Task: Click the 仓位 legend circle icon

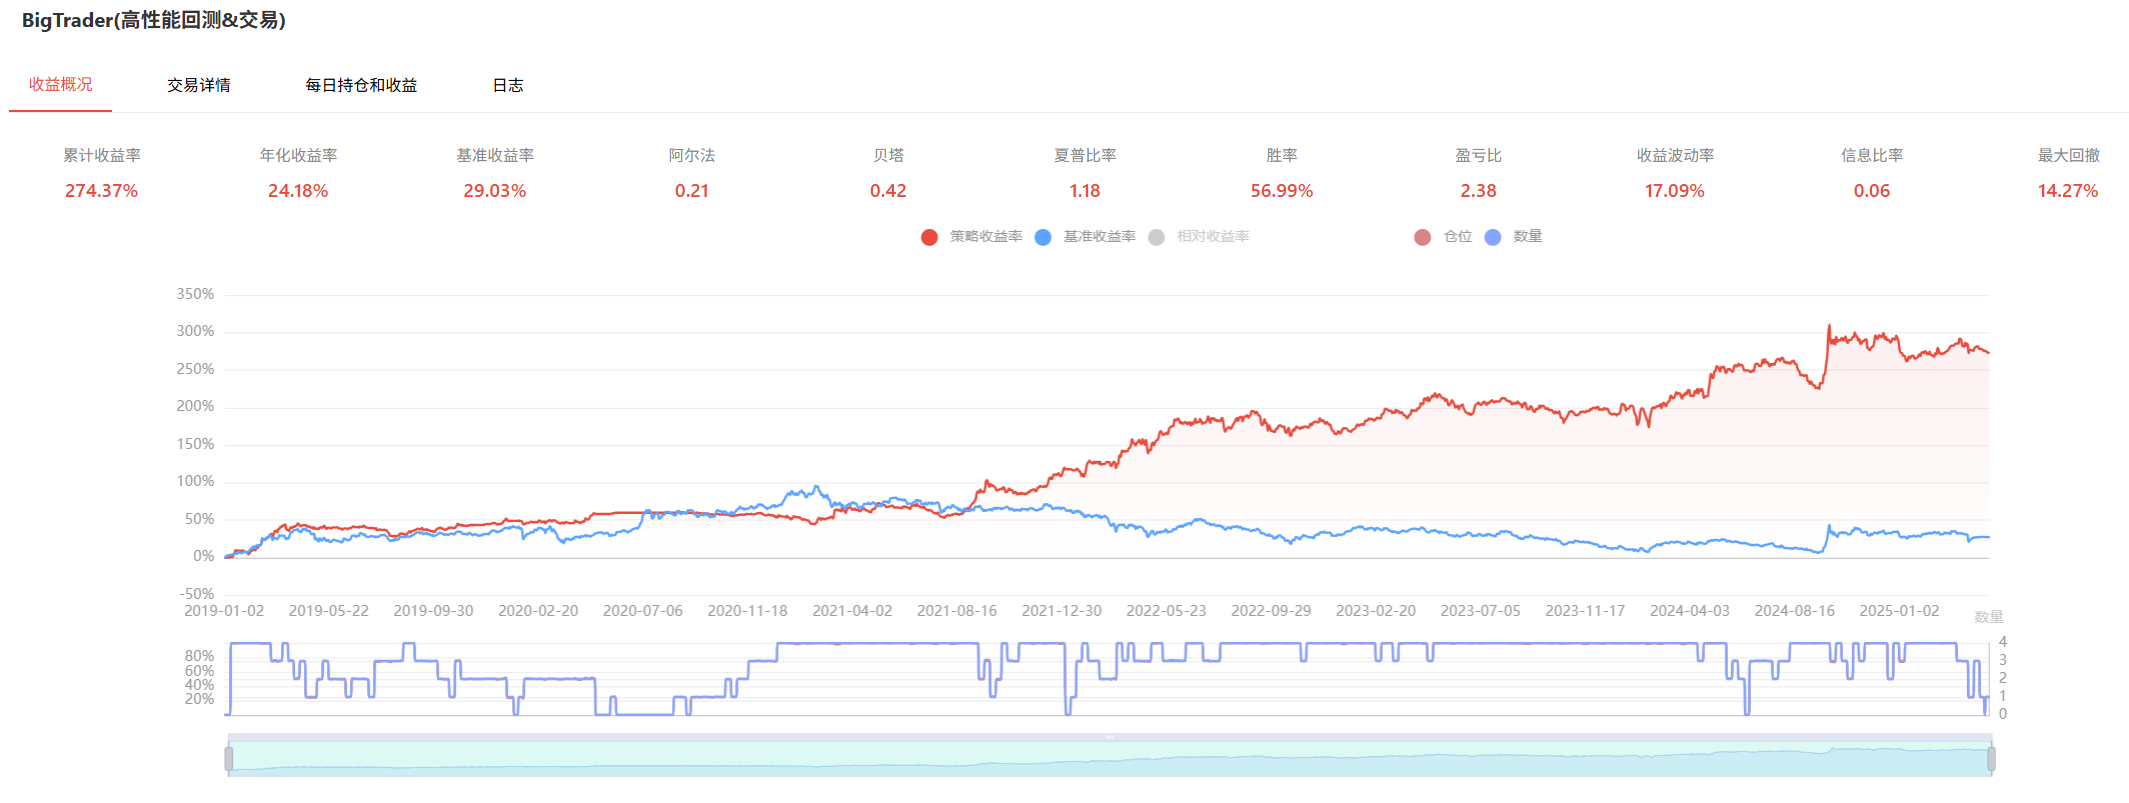Action: 1422,237
